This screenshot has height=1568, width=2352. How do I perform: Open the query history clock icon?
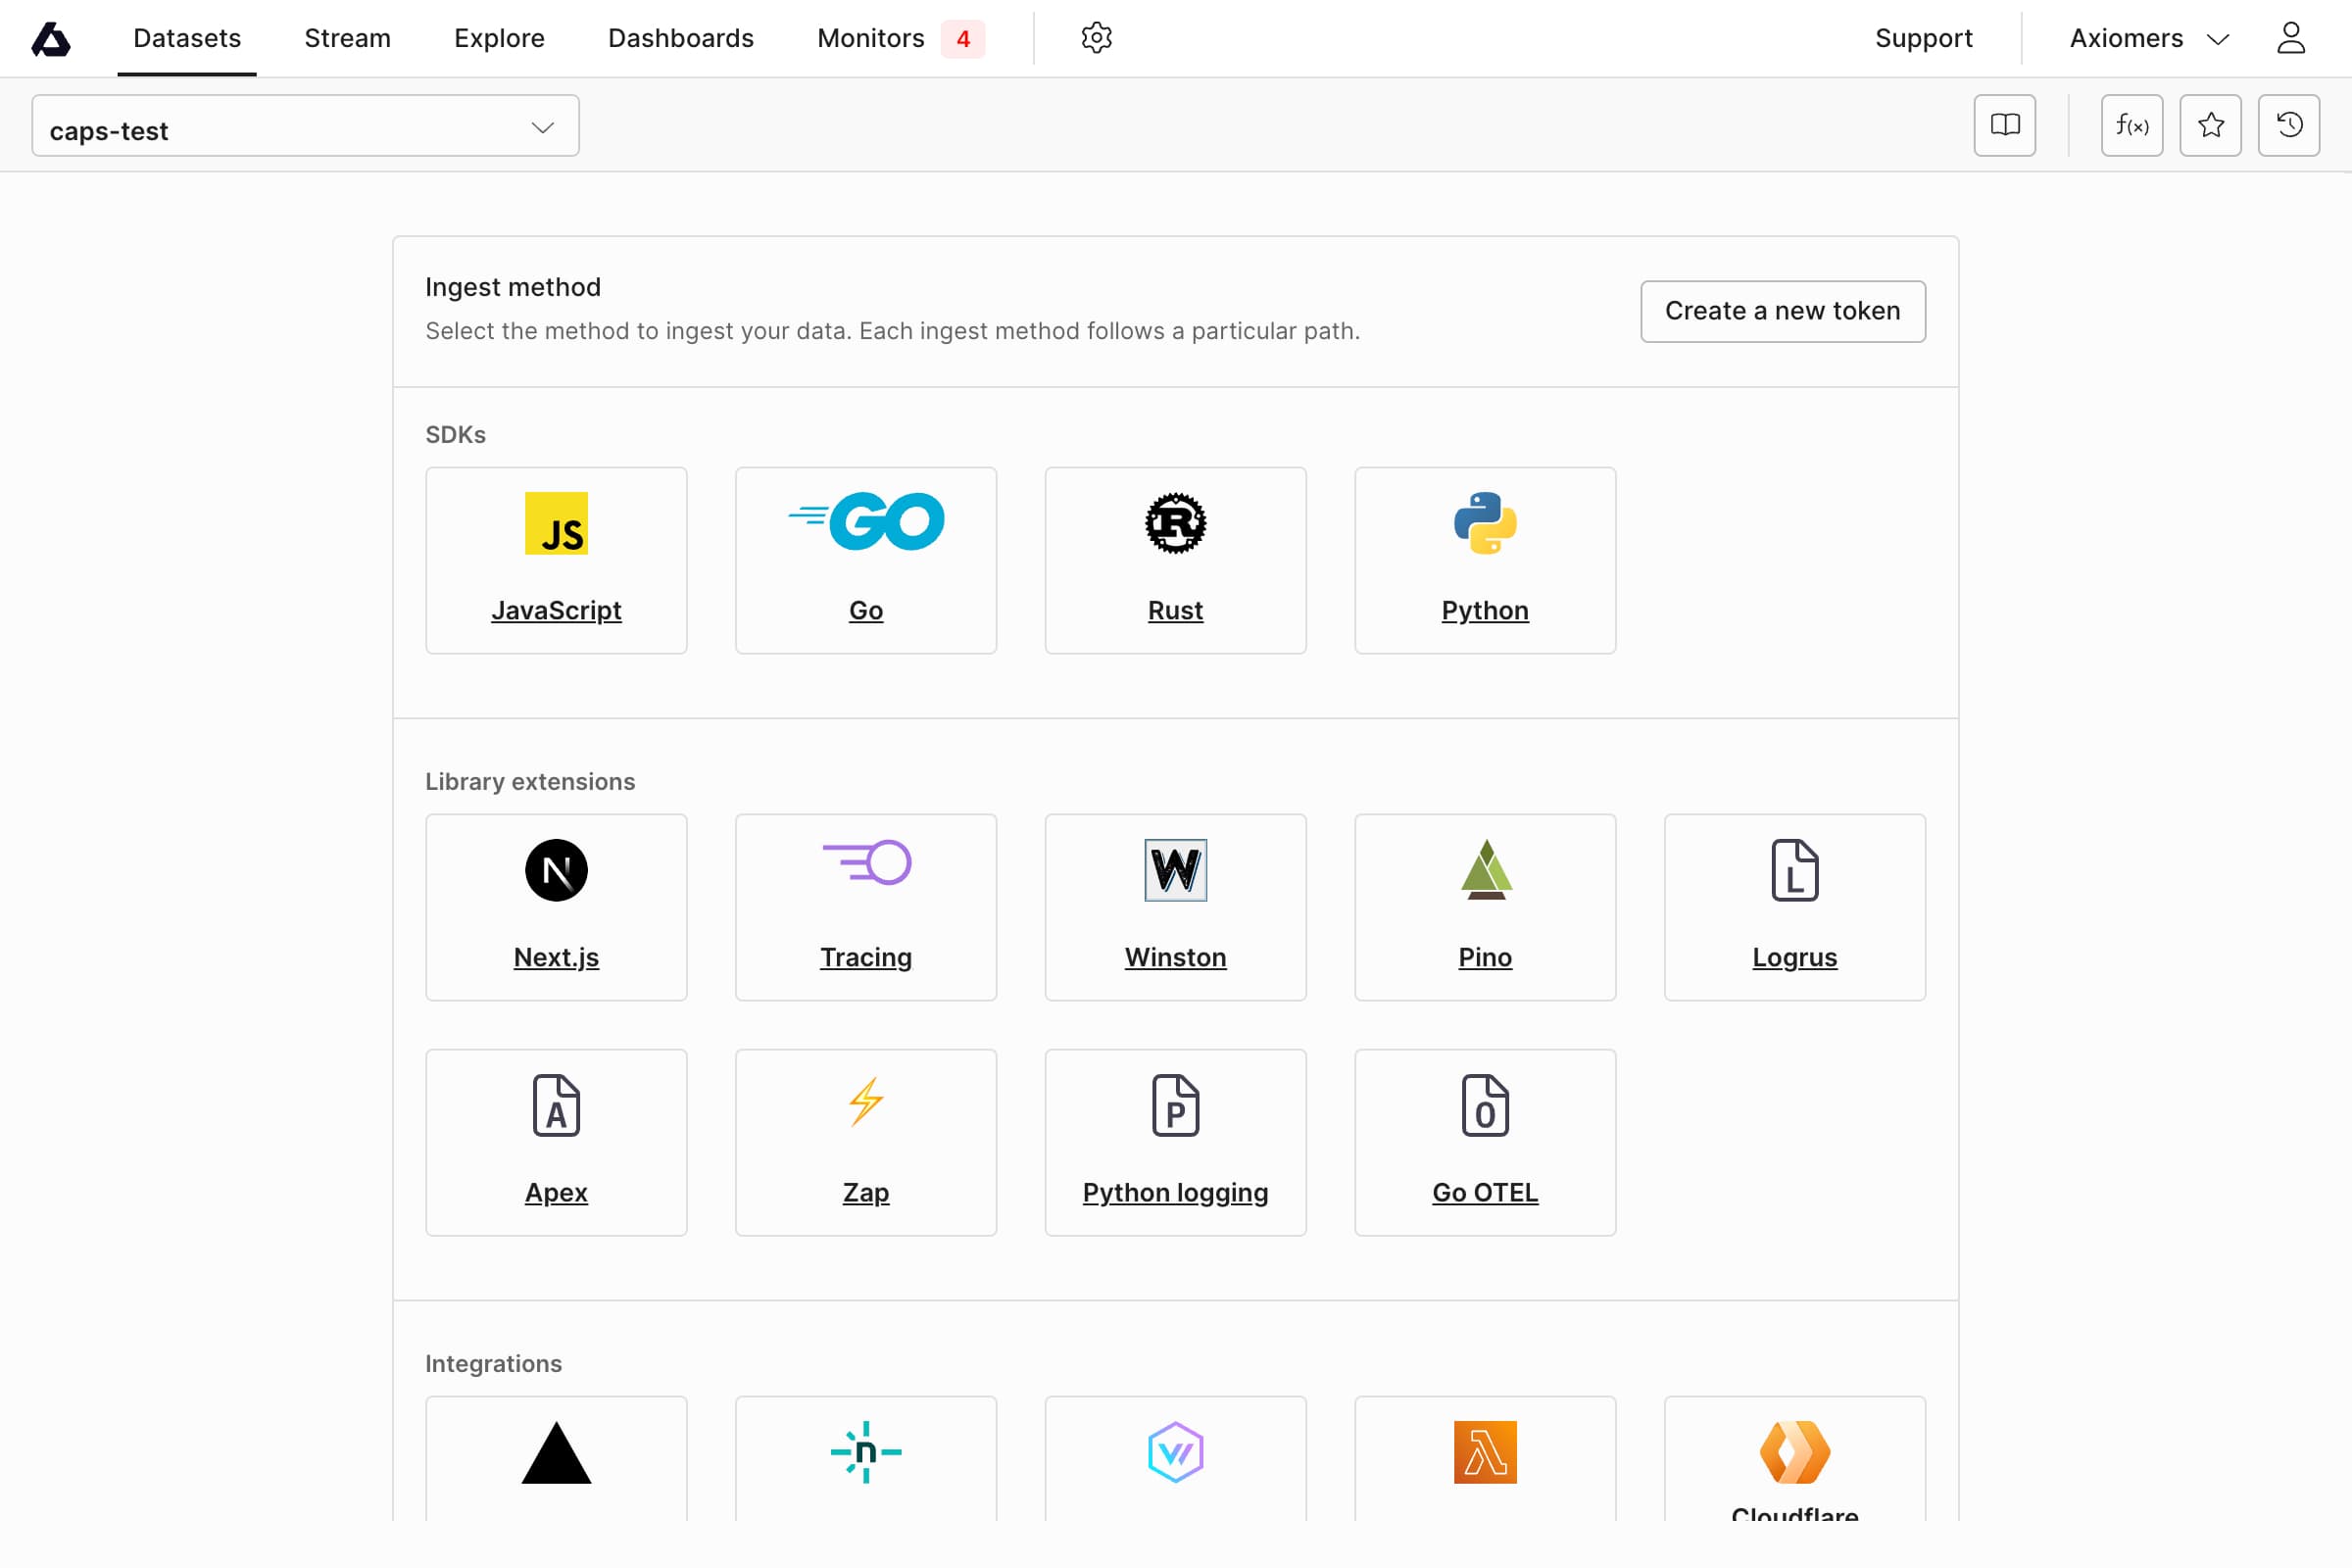point(2288,125)
